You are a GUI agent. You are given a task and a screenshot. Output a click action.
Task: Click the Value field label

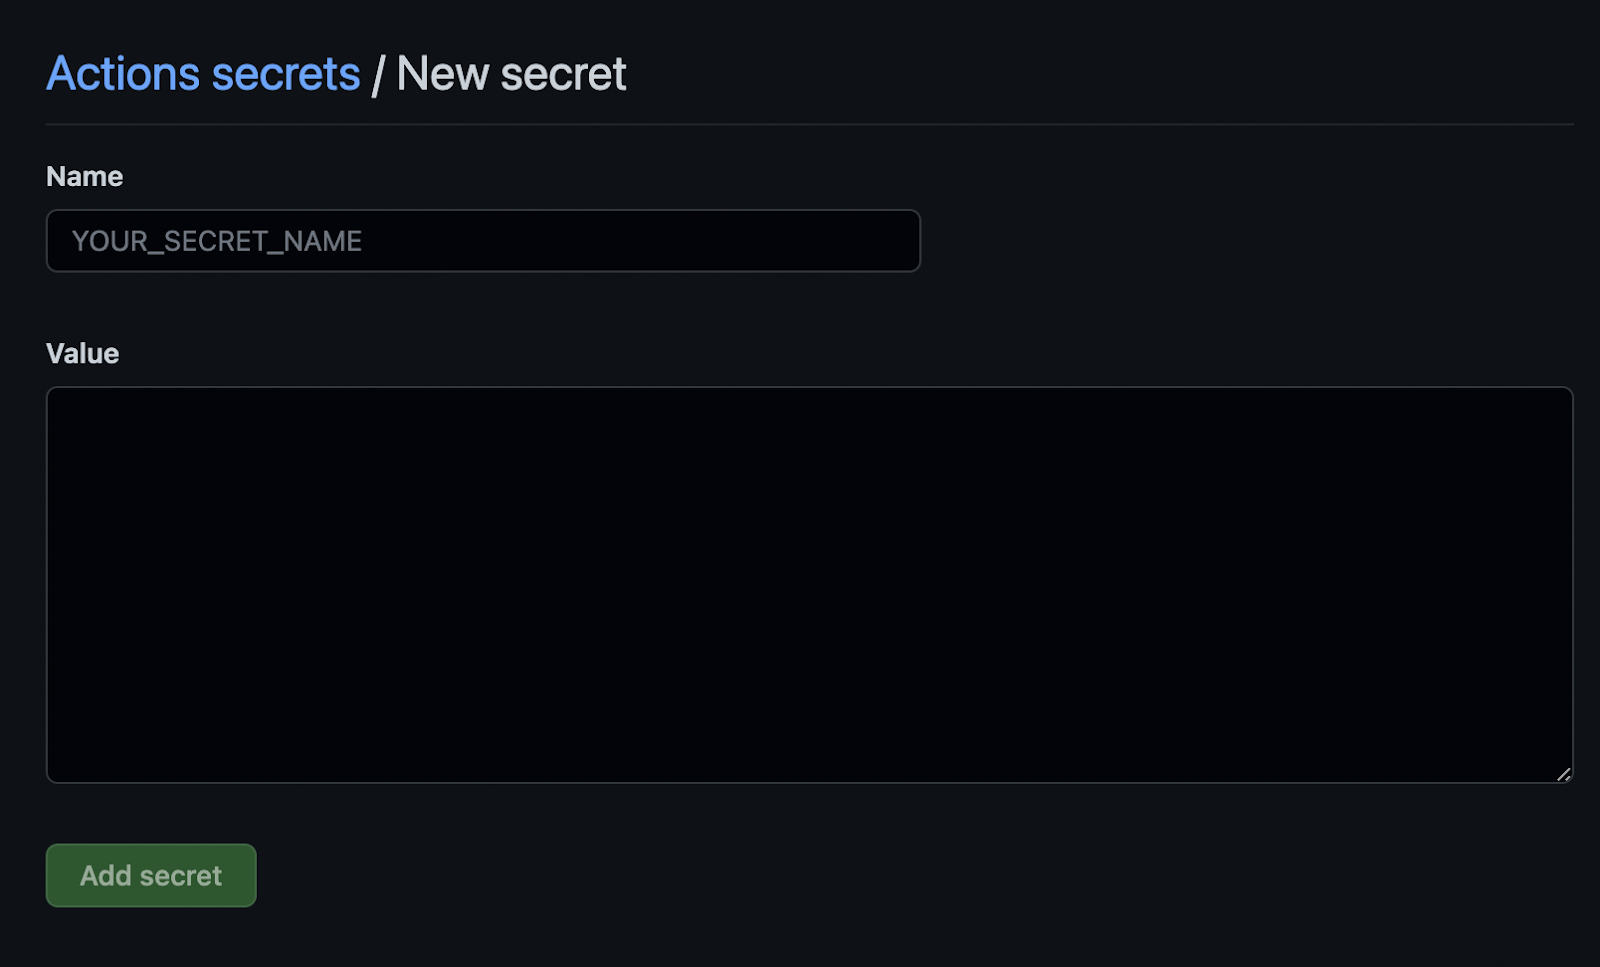coord(83,353)
